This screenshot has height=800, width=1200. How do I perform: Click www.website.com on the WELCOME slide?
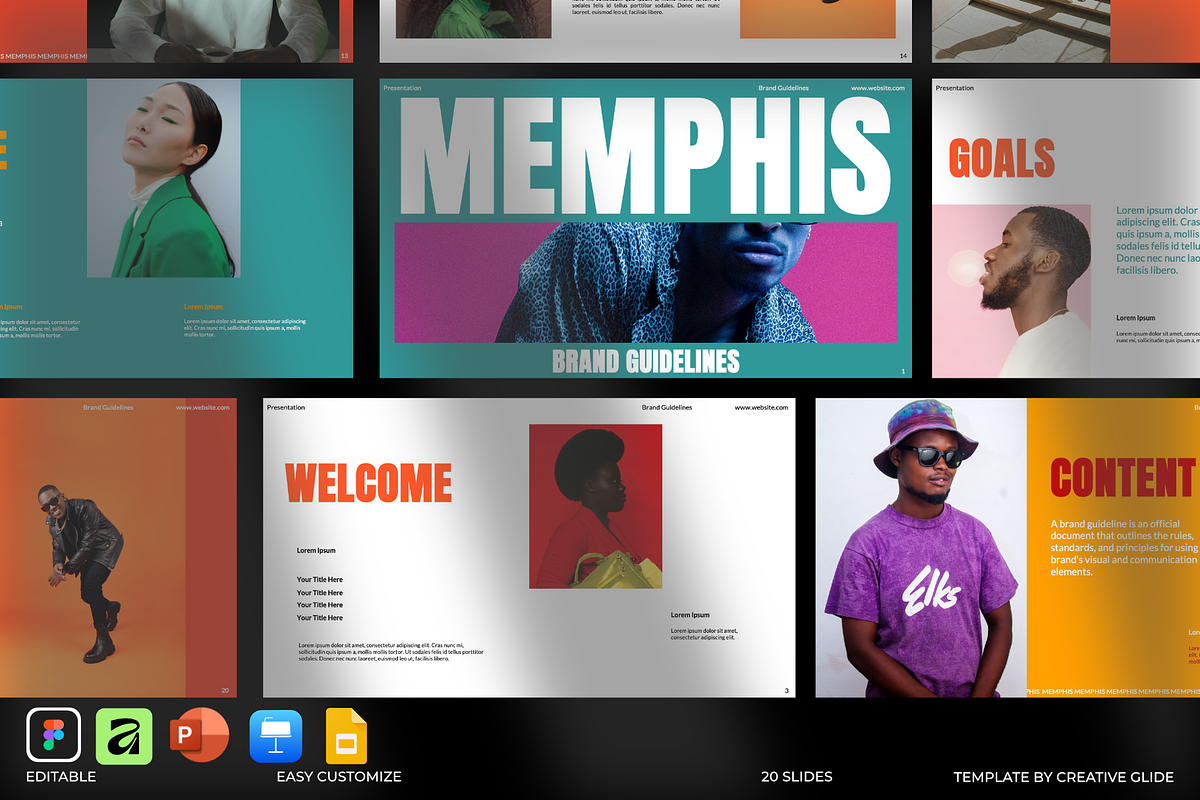[761, 407]
